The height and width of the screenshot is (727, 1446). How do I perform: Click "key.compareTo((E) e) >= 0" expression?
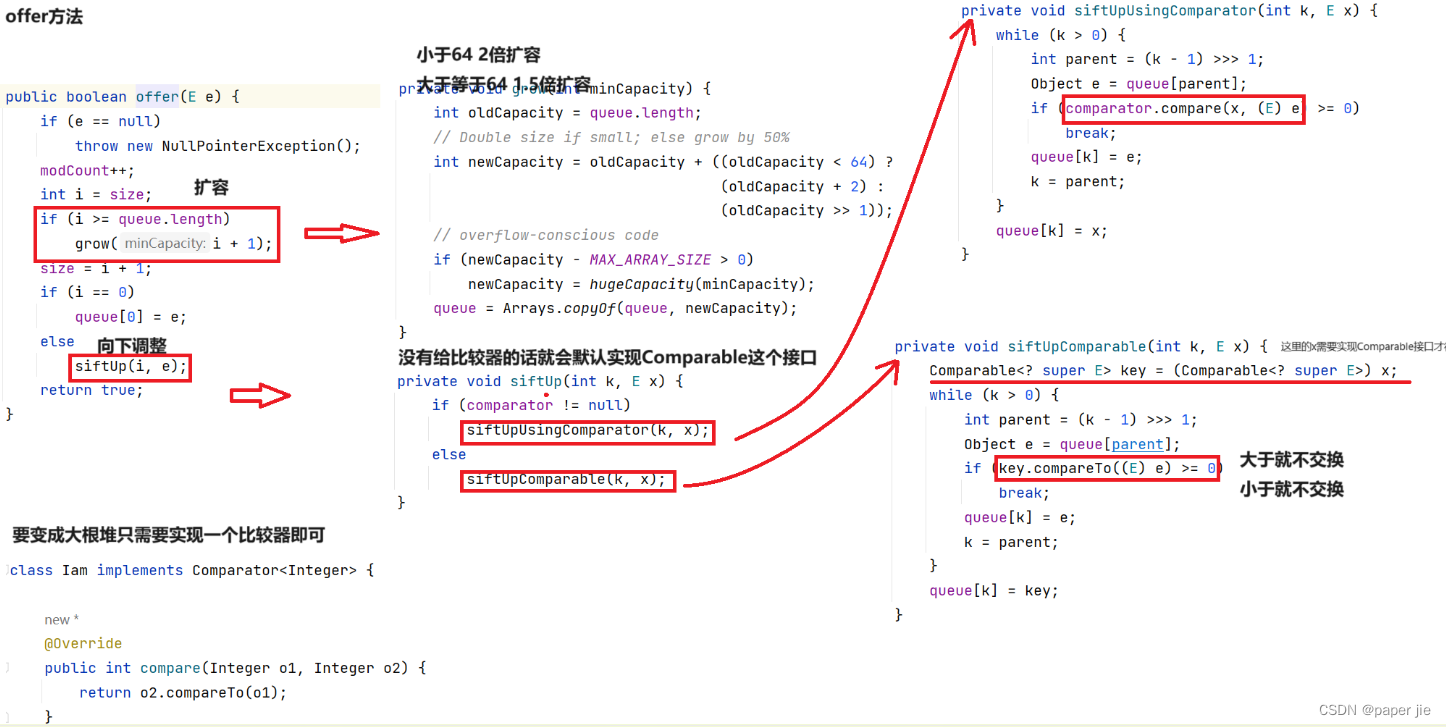1108,468
